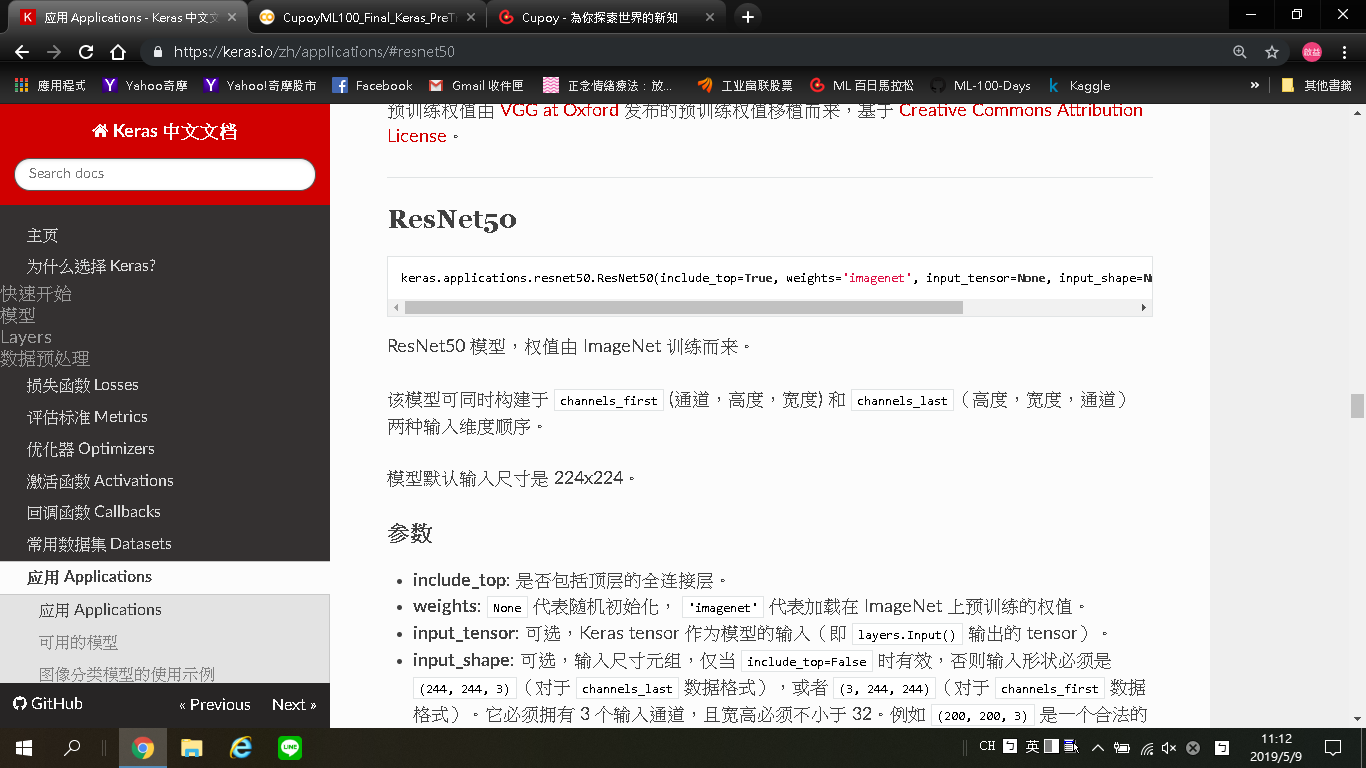Open the Kaggle bookmark
Screen dimensions: 1366x768
(x=1078, y=86)
